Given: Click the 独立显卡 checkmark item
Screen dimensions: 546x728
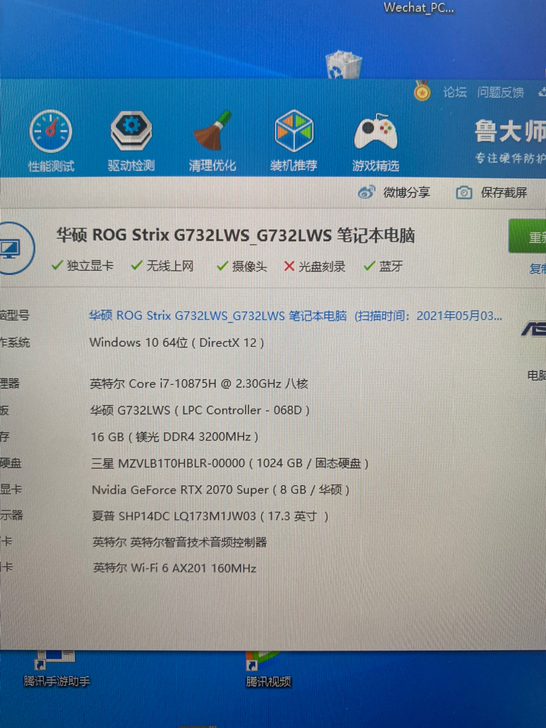Looking at the screenshot, I should click(x=82, y=266).
